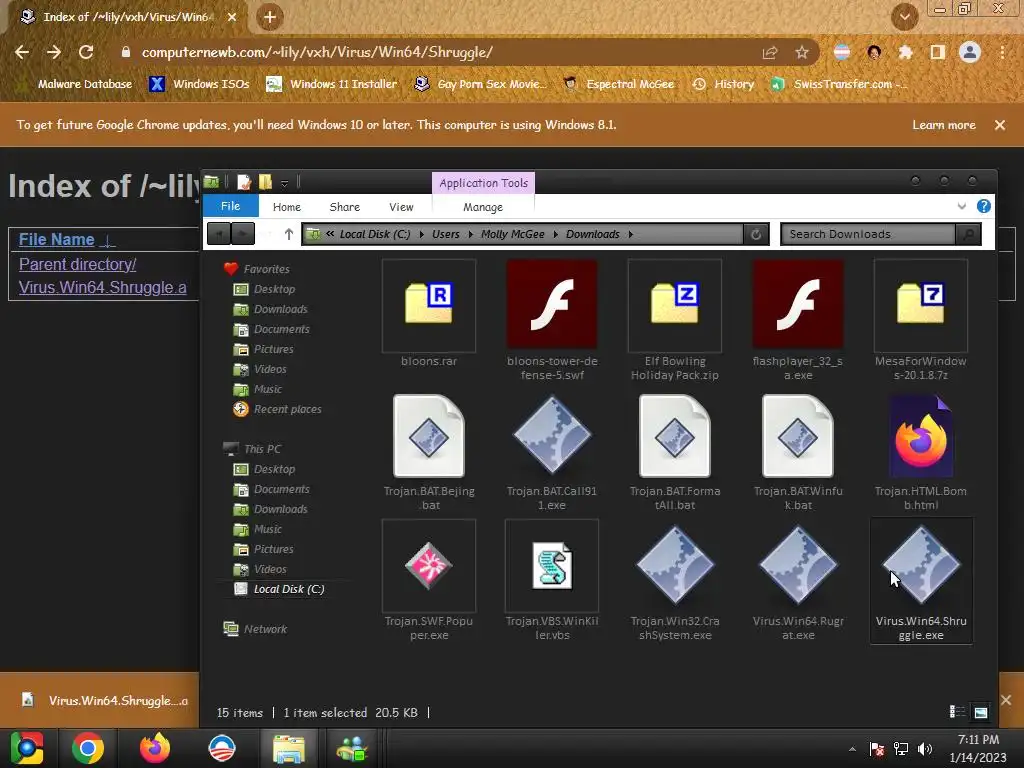Select the Virus.Win64.Rugrat.exe file
This screenshot has height=768, width=1024.
click(x=797, y=581)
